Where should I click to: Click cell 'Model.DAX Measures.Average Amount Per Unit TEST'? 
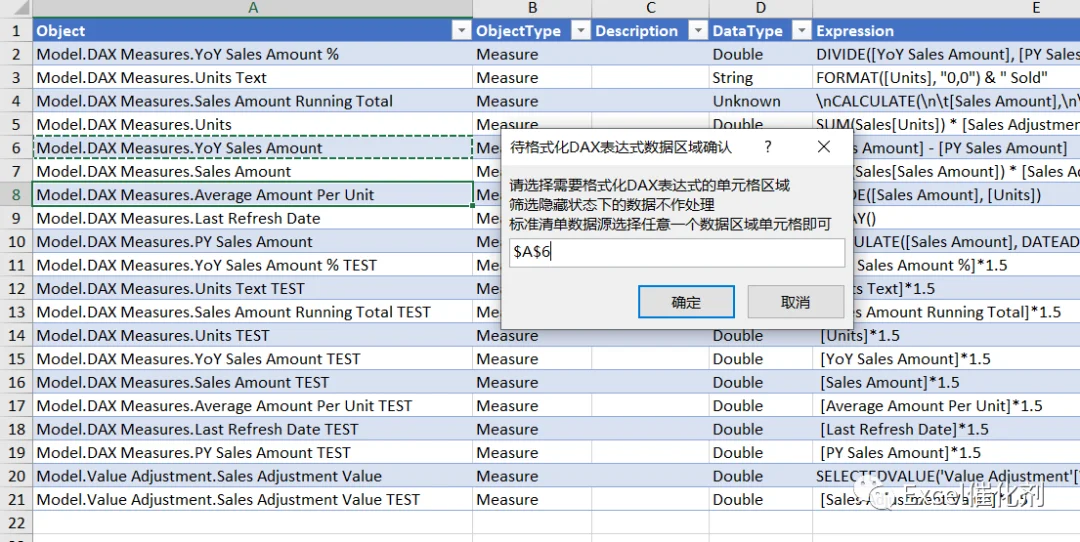(x=253, y=406)
